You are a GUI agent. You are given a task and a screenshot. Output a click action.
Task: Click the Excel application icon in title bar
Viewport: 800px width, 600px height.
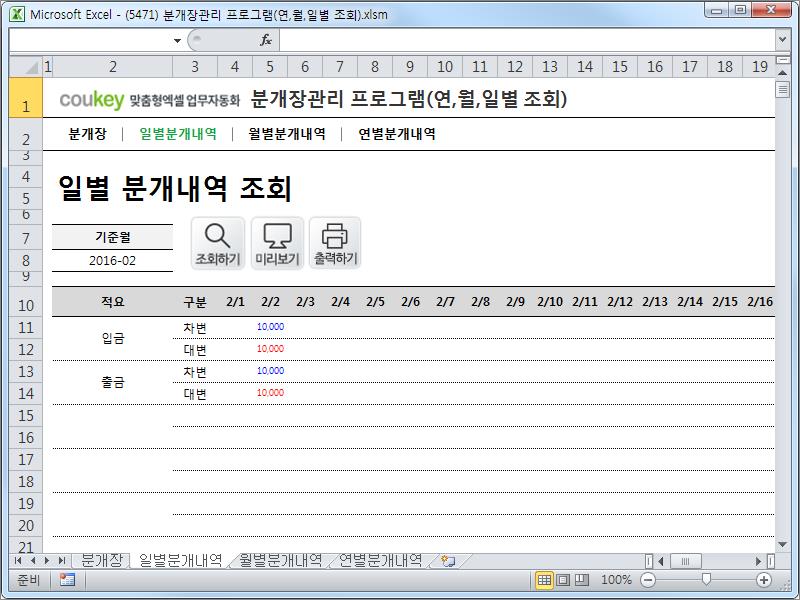point(17,14)
